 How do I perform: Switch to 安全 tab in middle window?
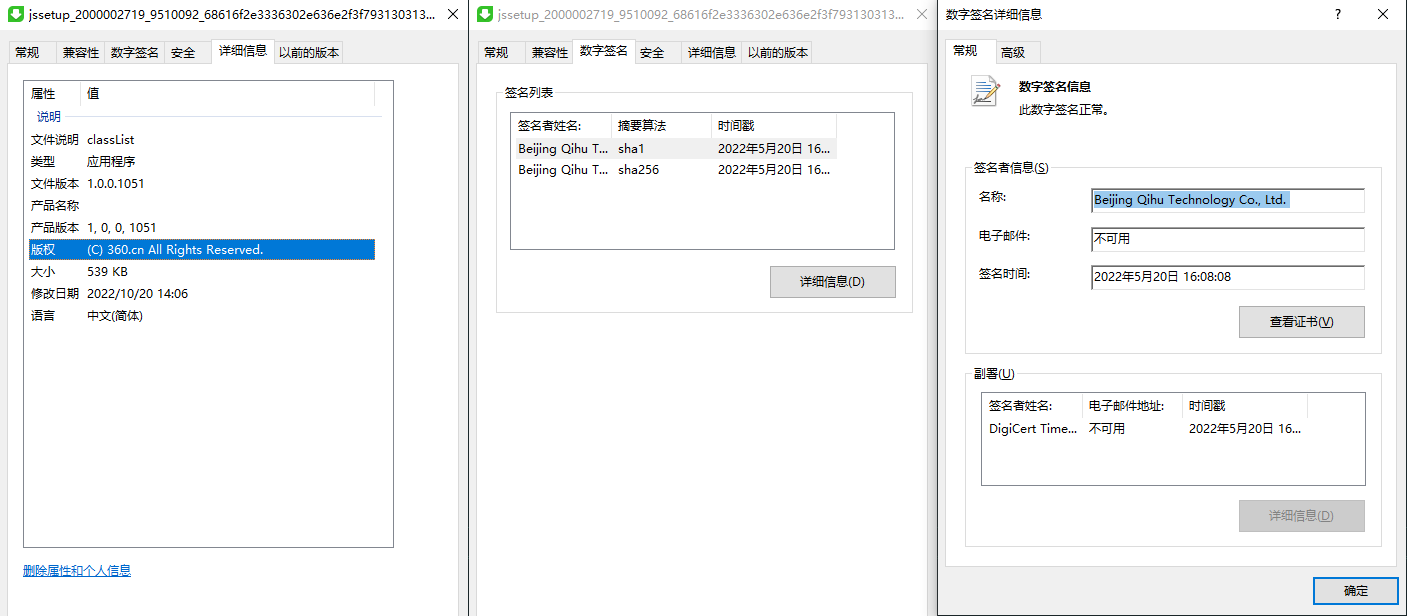point(652,53)
